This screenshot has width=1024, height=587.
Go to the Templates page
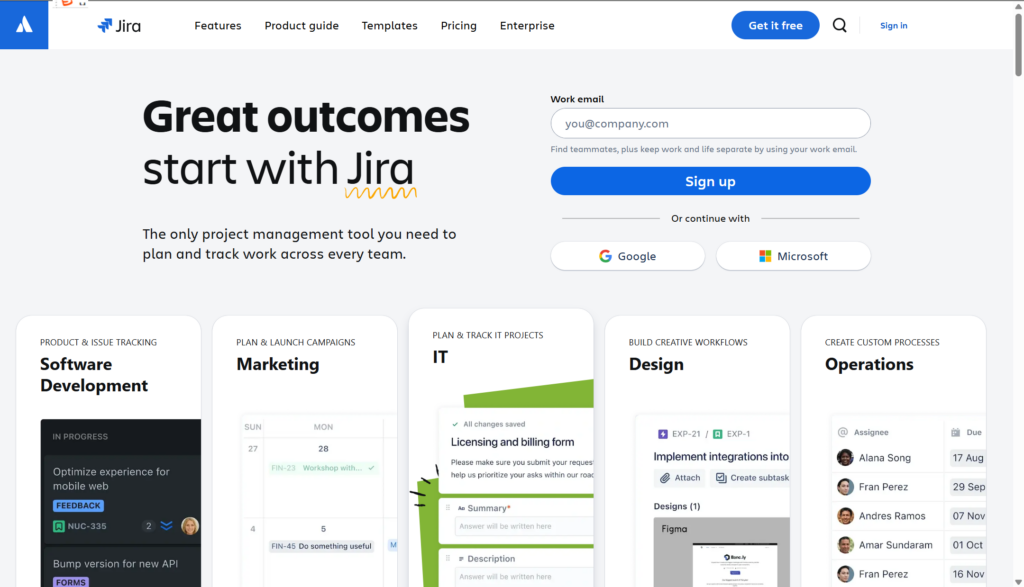[x=389, y=26]
